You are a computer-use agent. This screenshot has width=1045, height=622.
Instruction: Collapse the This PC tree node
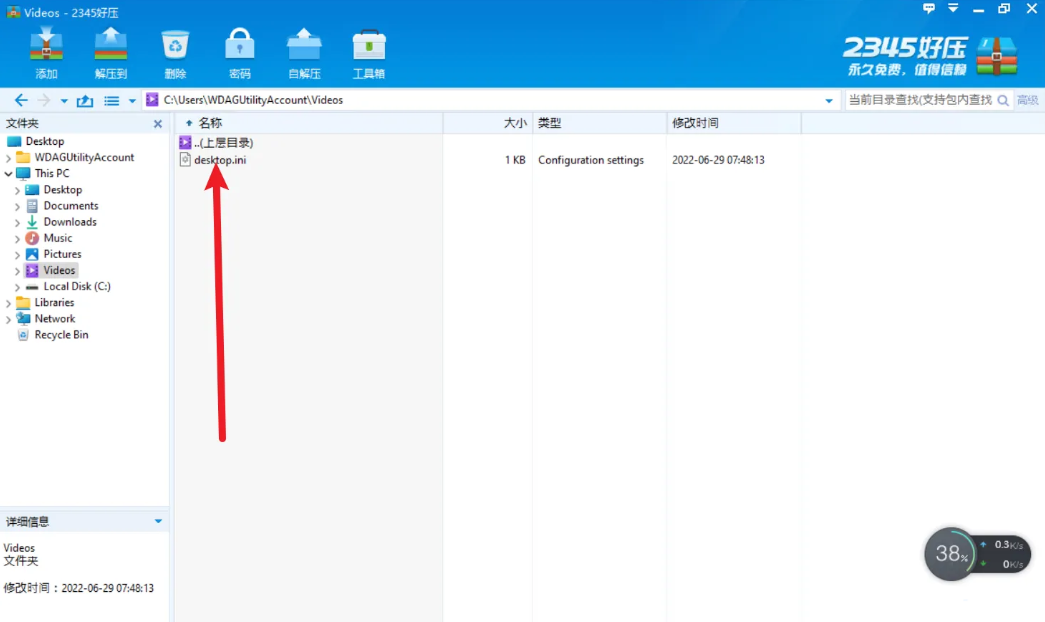[x=9, y=174]
